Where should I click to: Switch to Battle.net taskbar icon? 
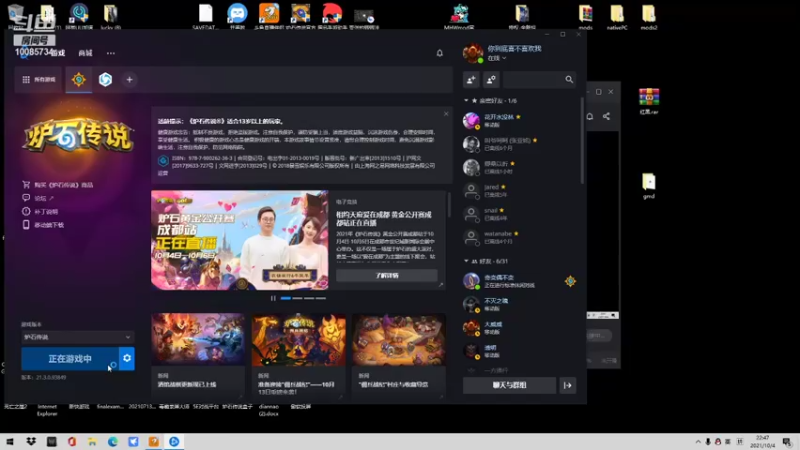[174, 441]
